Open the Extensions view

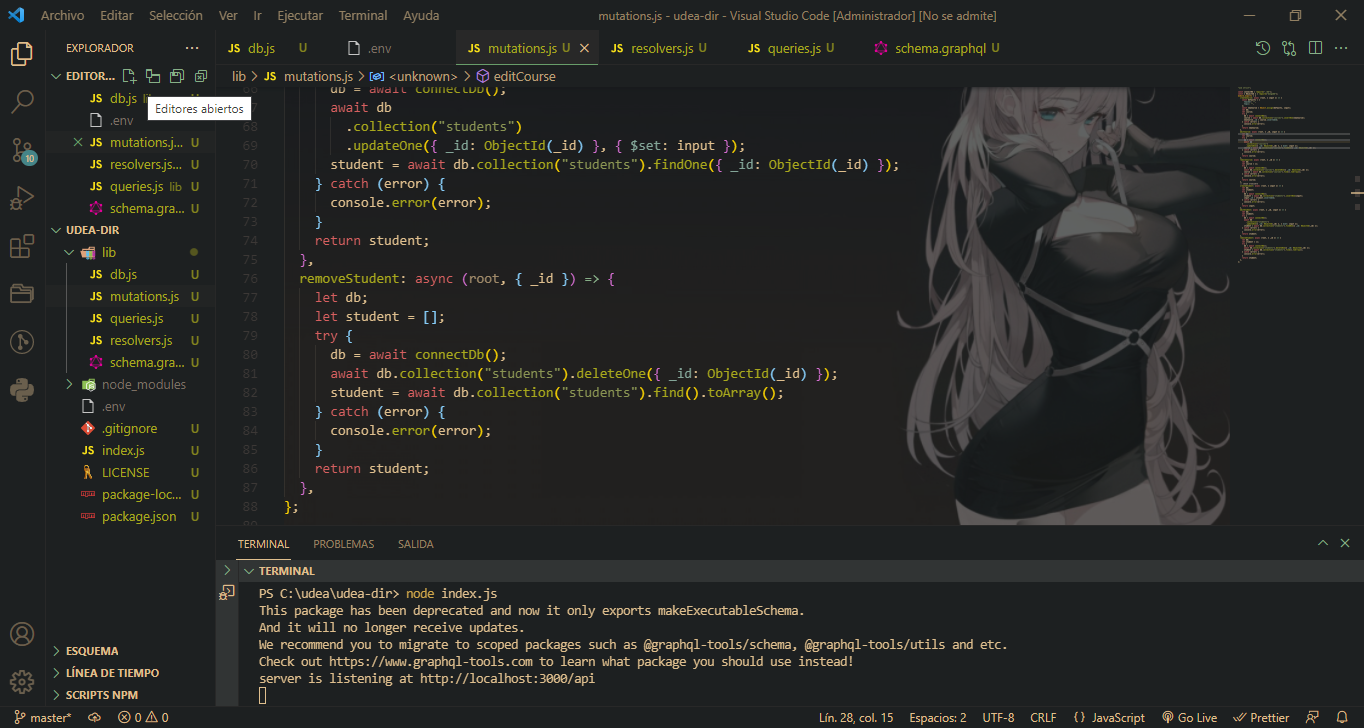point(22,246)
